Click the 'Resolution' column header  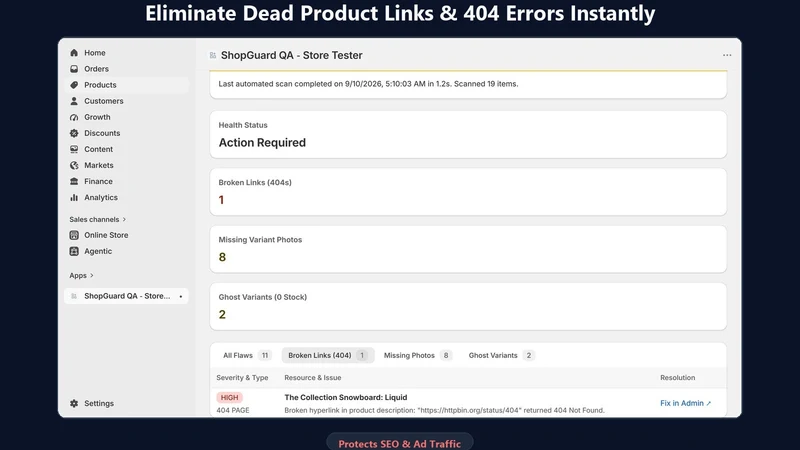[678, 378]
